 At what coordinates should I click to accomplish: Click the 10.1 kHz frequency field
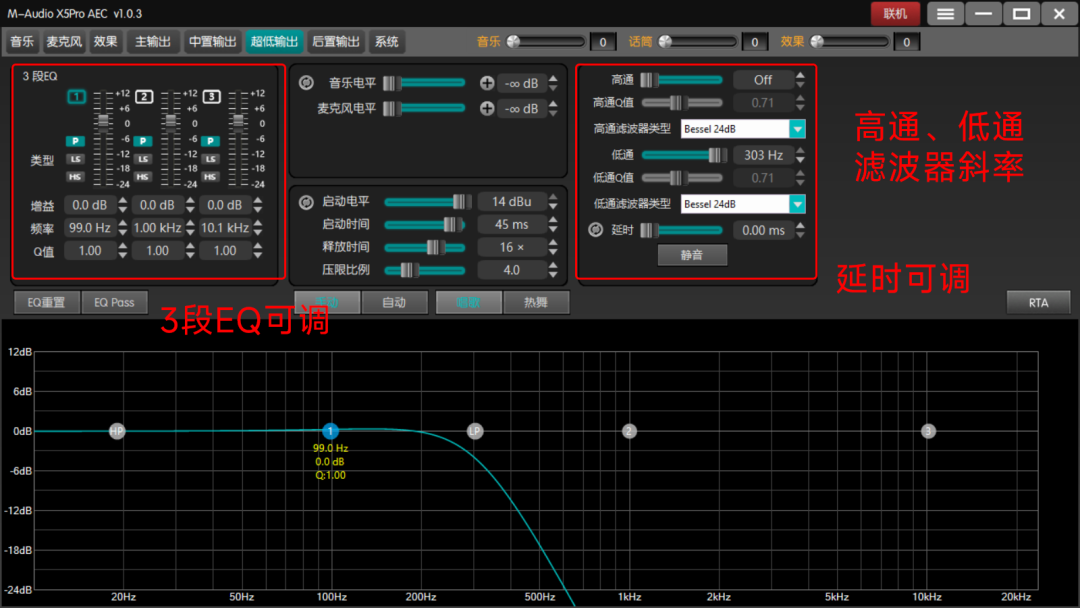pyautogui.click(x=225, y=228)
